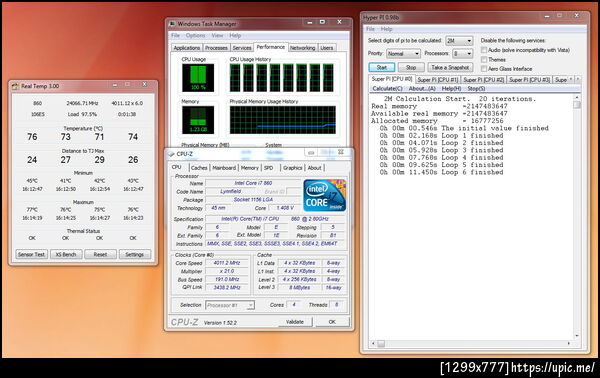Viewport: 600px width, 378px height.
Task: Open the CPU-Z Processor selection dropdown
Action: click(230, 305)
